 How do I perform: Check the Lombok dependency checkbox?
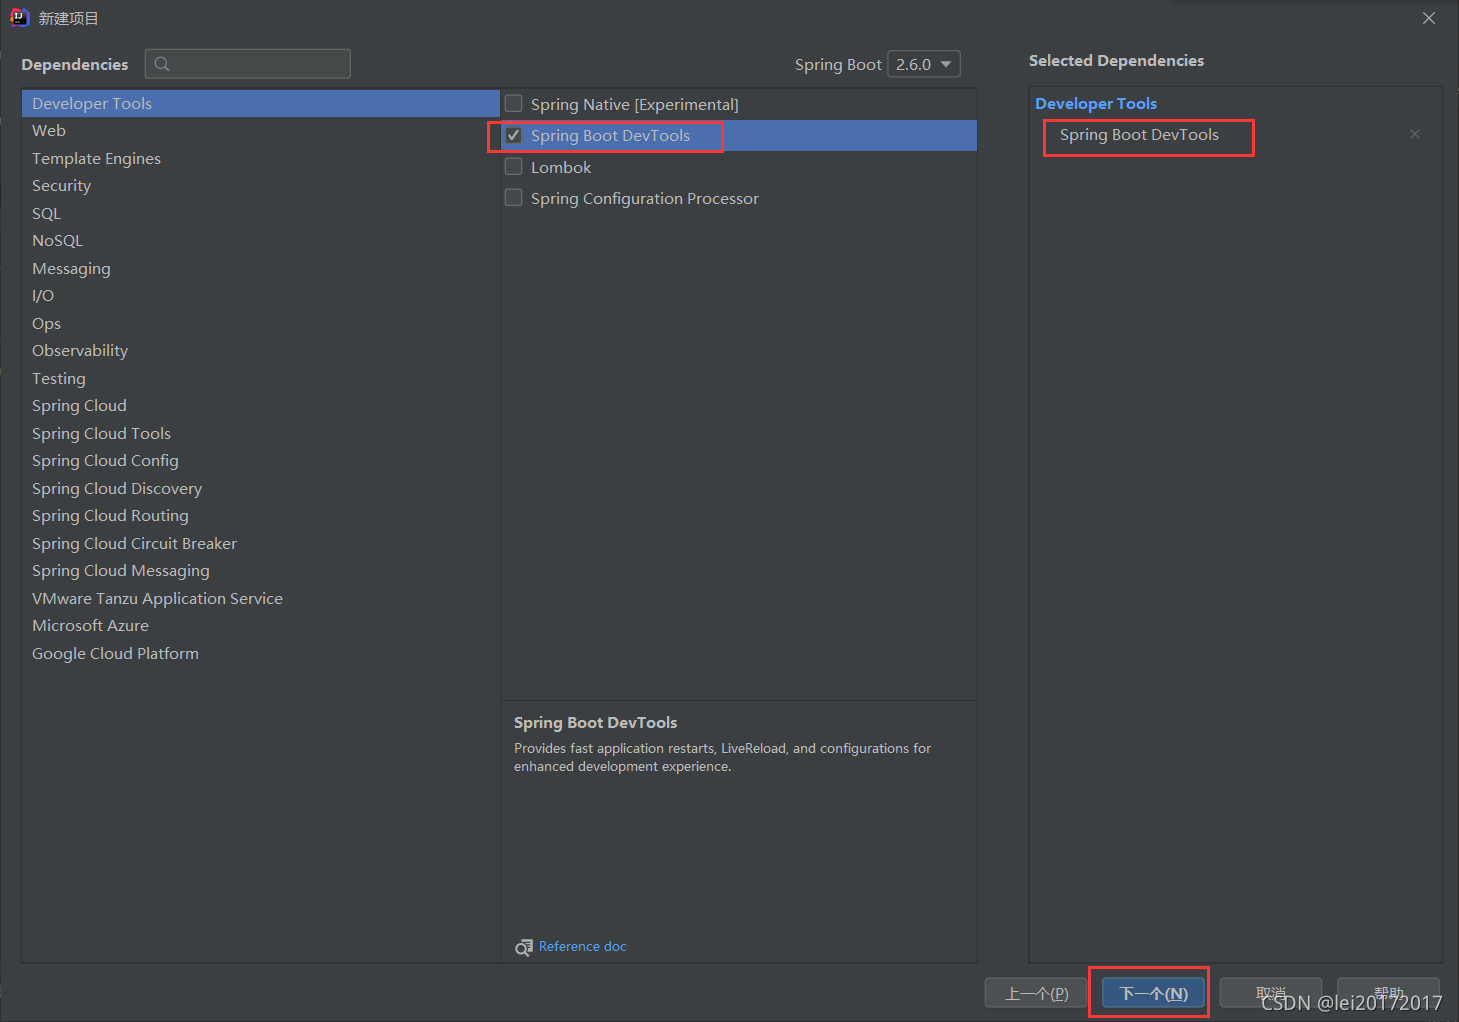[514, 166]
